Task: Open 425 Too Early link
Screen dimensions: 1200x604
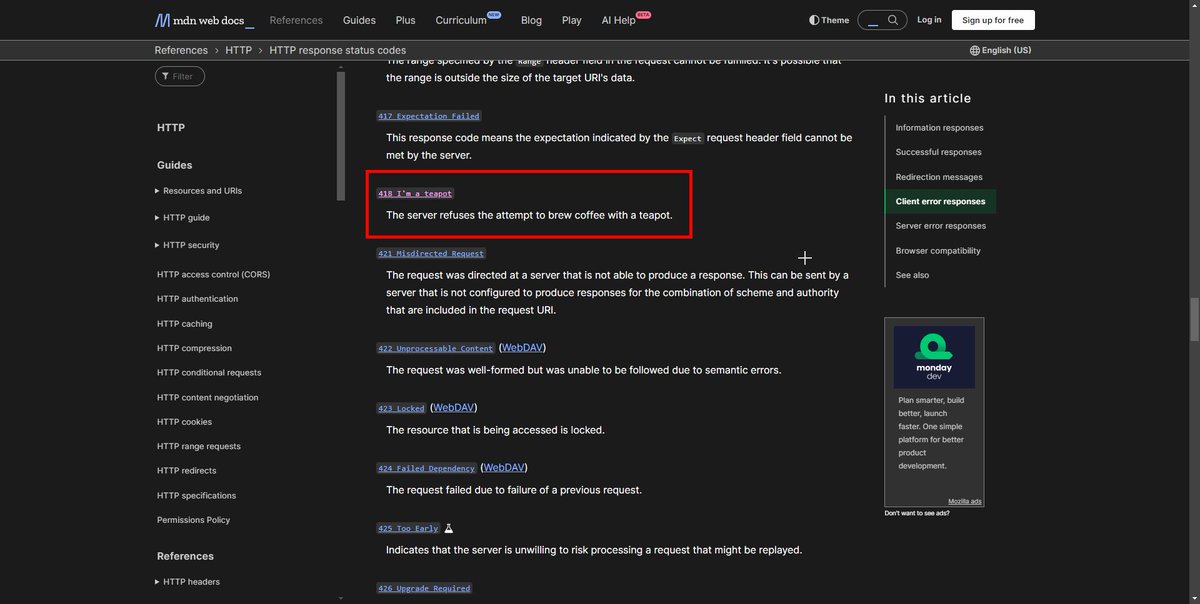Action: 408,528
